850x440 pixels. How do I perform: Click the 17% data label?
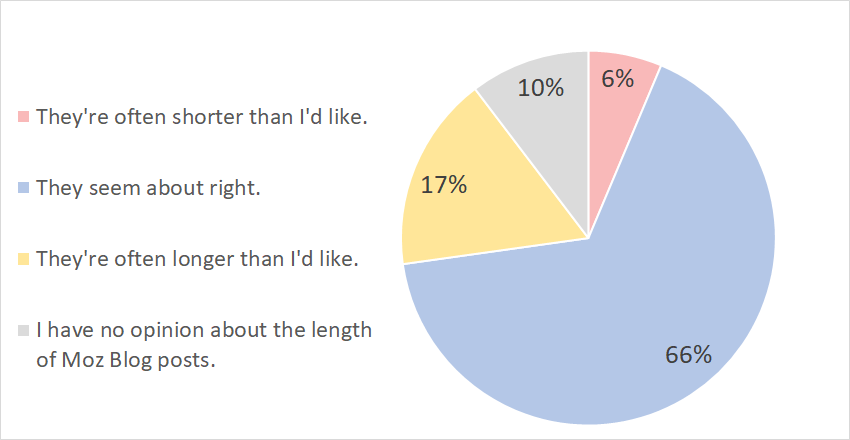click(445, 186)
